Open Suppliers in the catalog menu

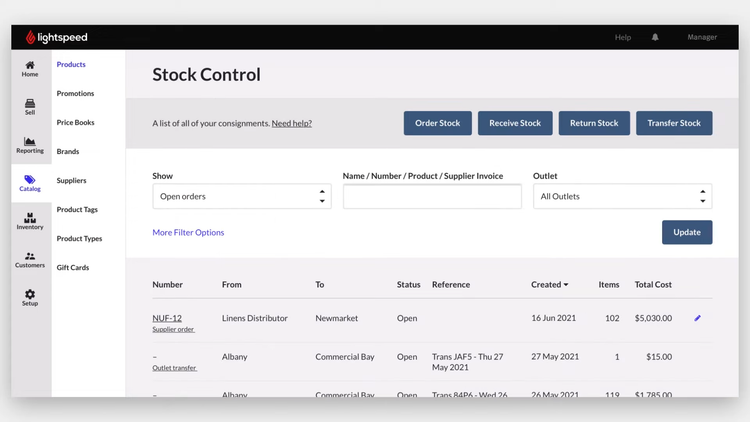point(72,181)
